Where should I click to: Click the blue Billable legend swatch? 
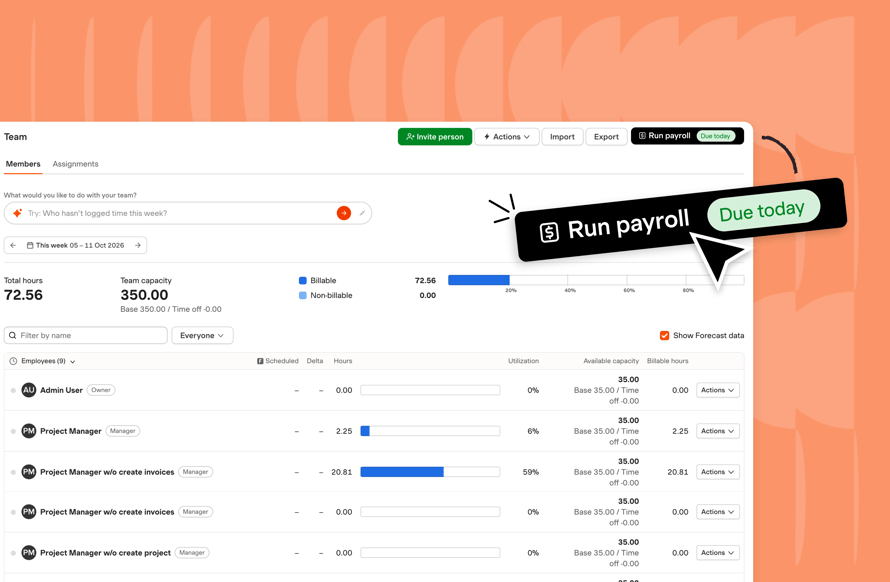click(x=303, y=280)
